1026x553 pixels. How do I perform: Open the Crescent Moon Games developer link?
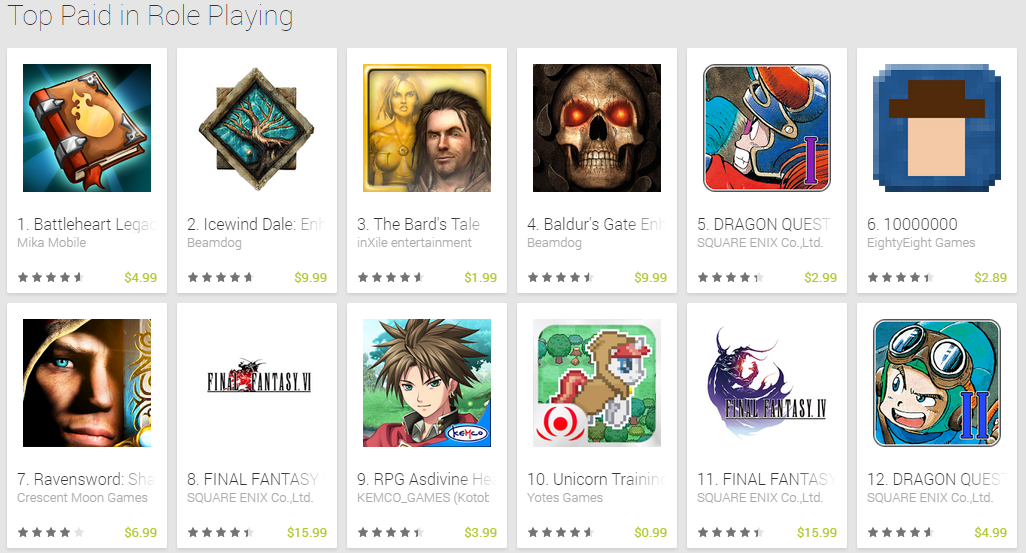(x=82, y=498)
